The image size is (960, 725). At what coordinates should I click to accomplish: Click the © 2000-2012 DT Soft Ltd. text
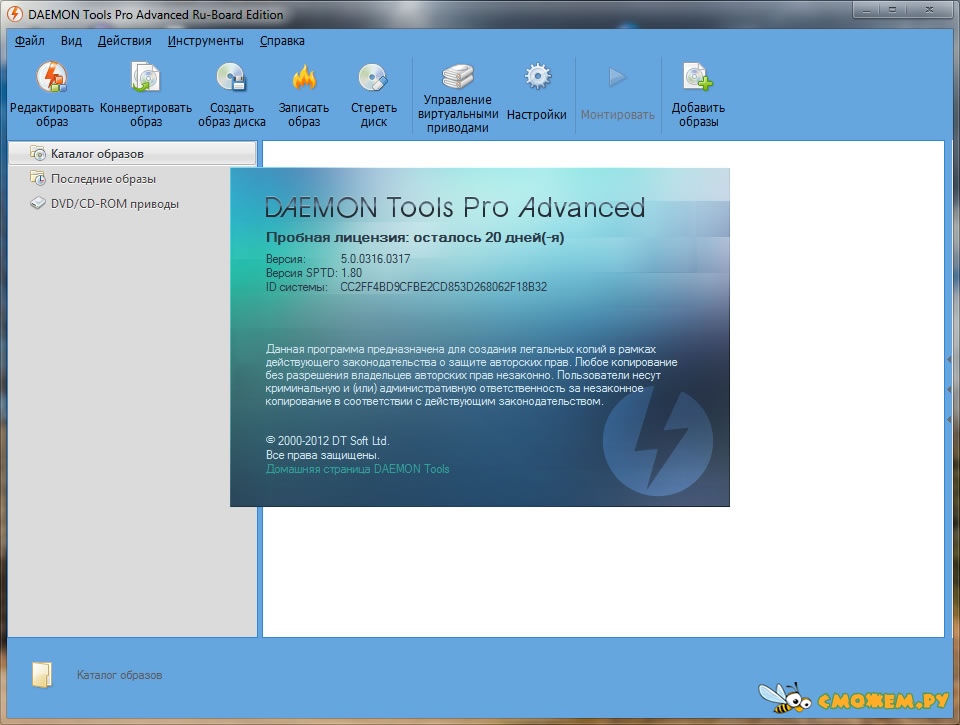328,441
